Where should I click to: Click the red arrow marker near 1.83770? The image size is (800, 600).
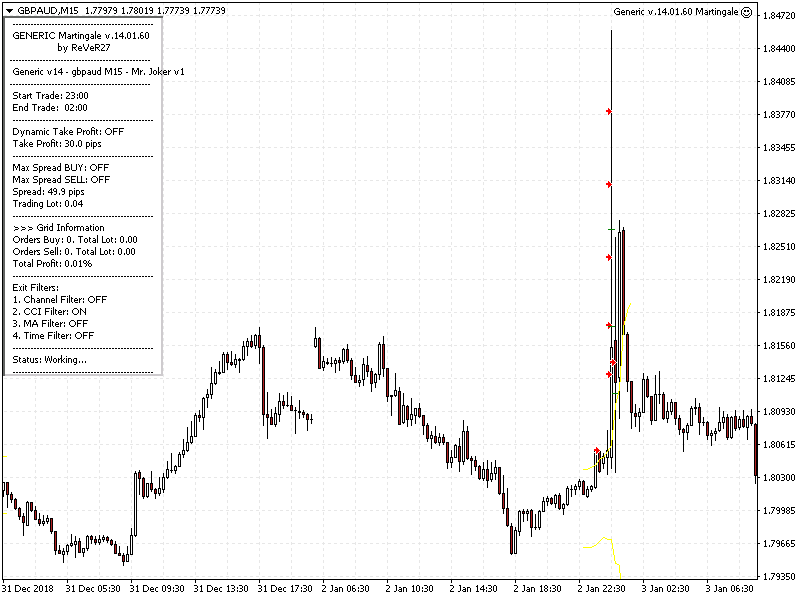[x=609, y=111]
